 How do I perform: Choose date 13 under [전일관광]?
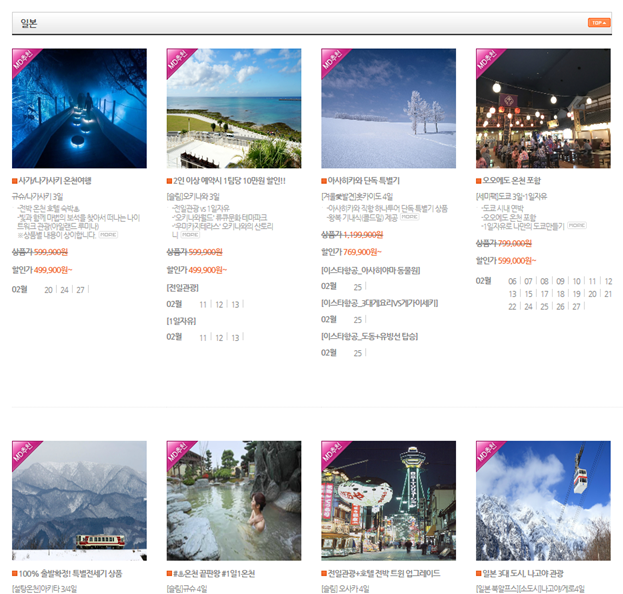(x=235, y=305)
